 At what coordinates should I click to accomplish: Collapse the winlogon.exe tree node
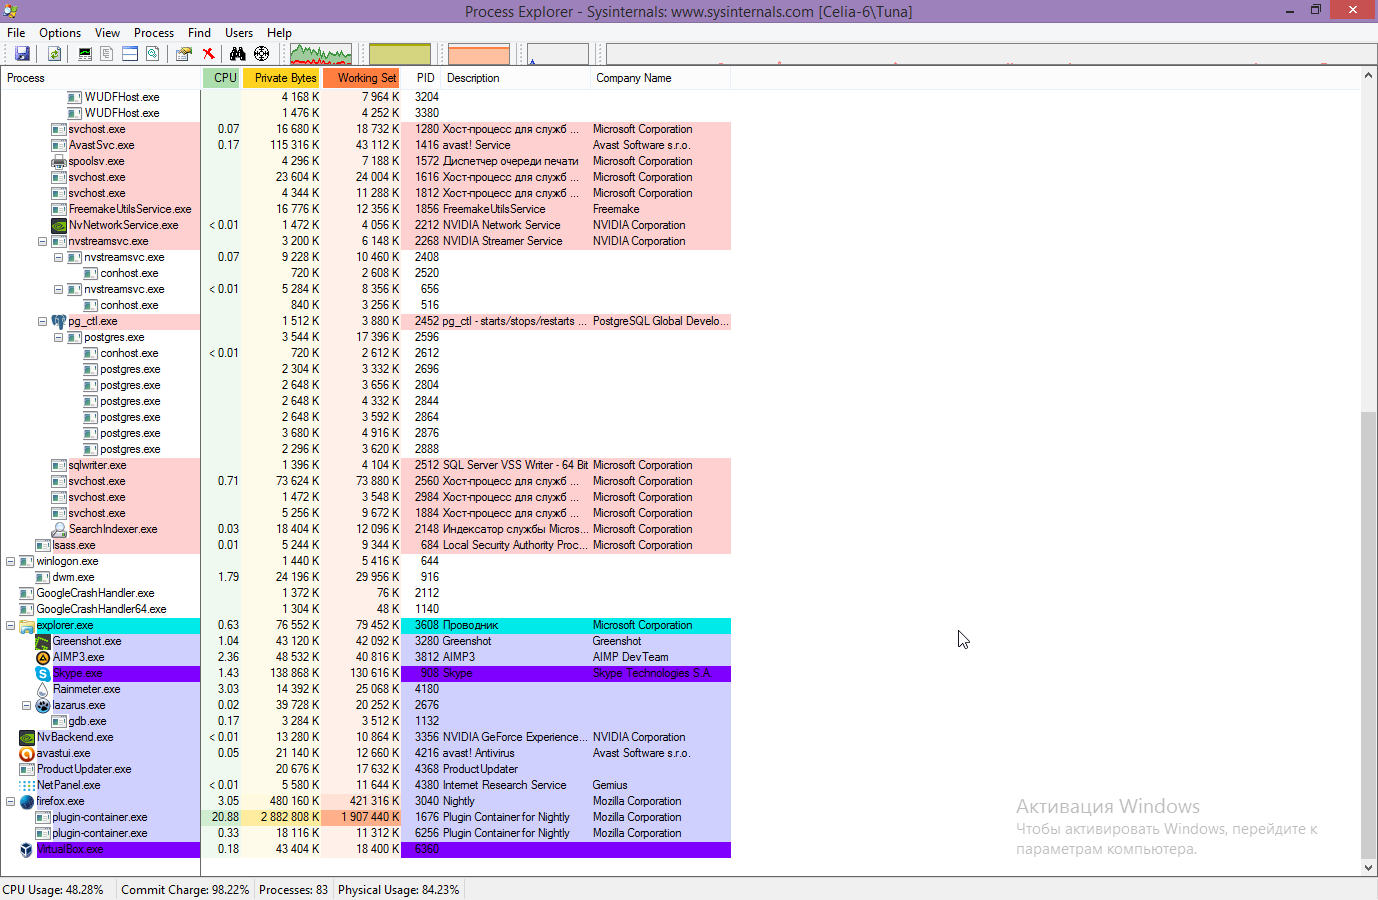point(10,561)
